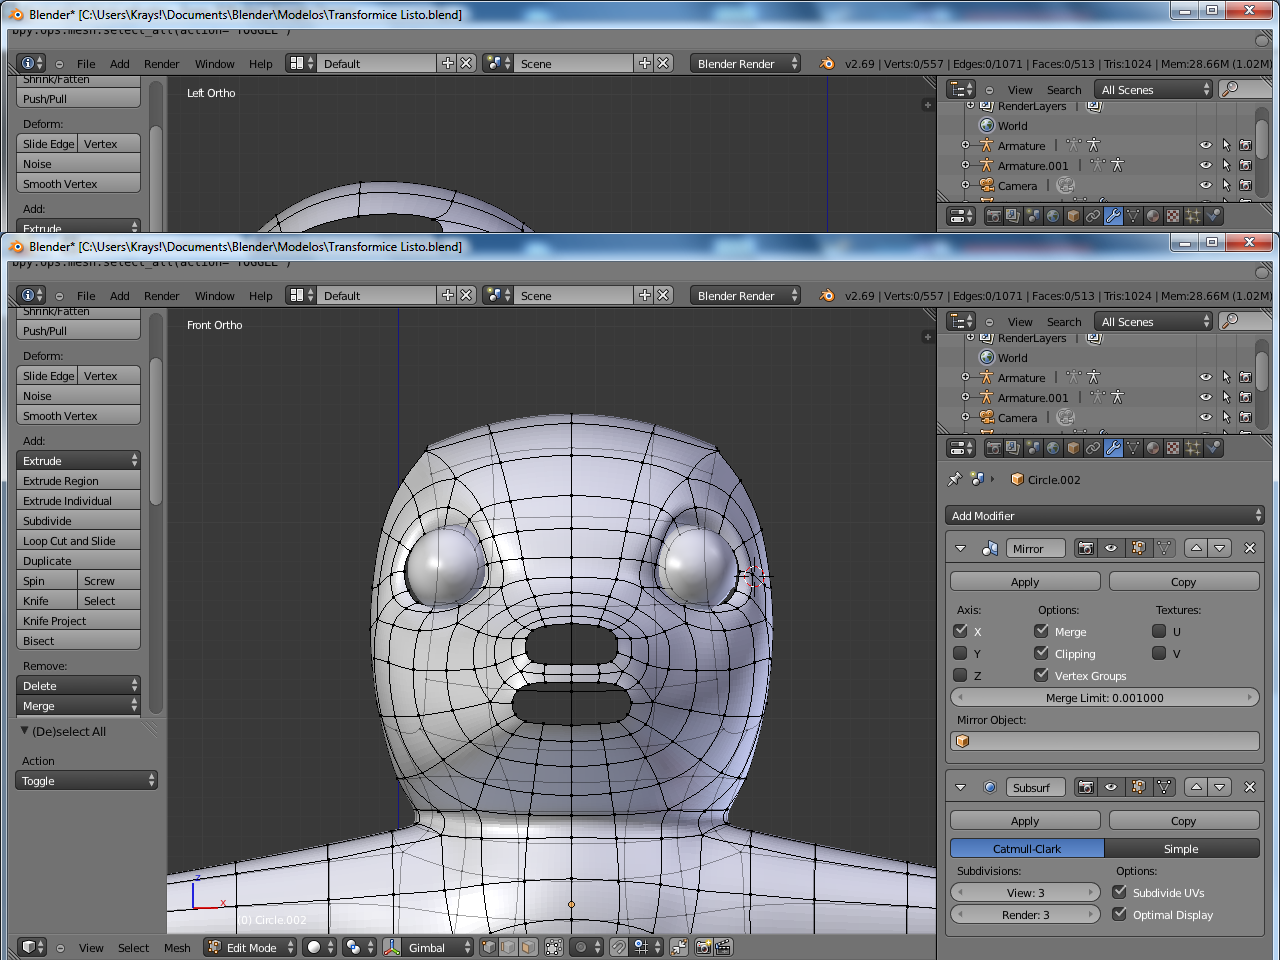The image size is (1280, 960).
Task: Toggle Mirror modifier render camera icon
Action: pyautogui.click(x=1086, y=548)
